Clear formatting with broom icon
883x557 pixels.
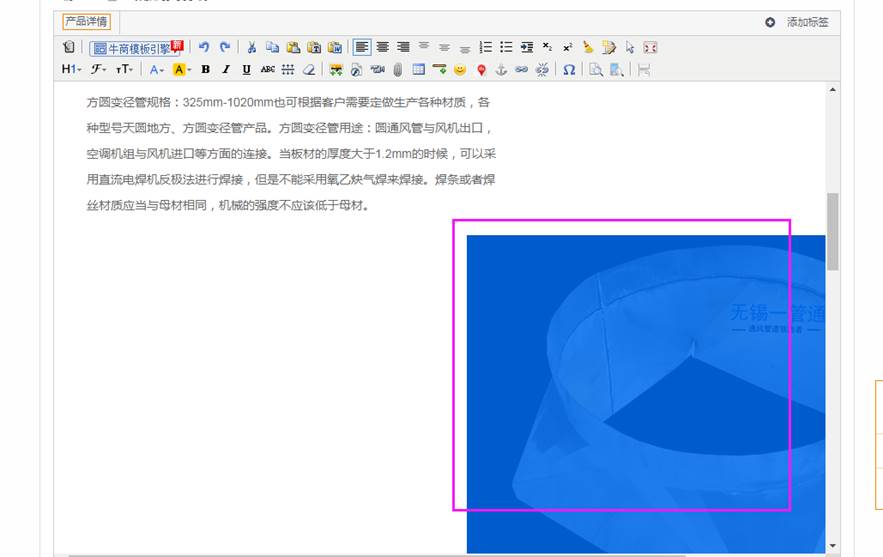[x=588, y=47]
